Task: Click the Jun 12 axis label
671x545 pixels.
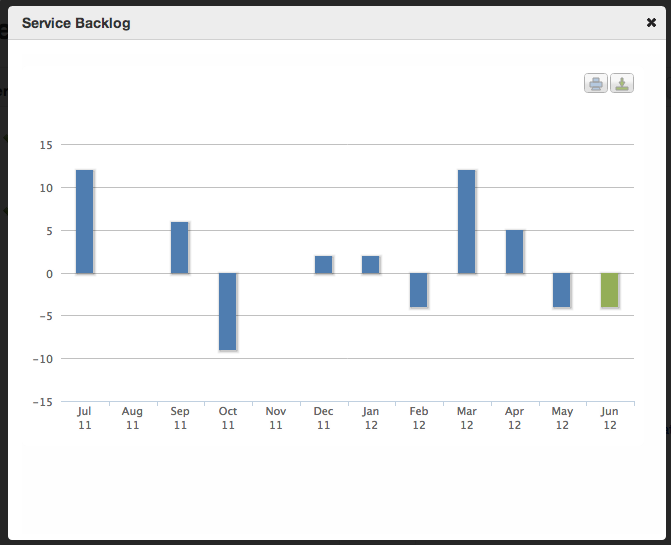Action: click(610, 418)
